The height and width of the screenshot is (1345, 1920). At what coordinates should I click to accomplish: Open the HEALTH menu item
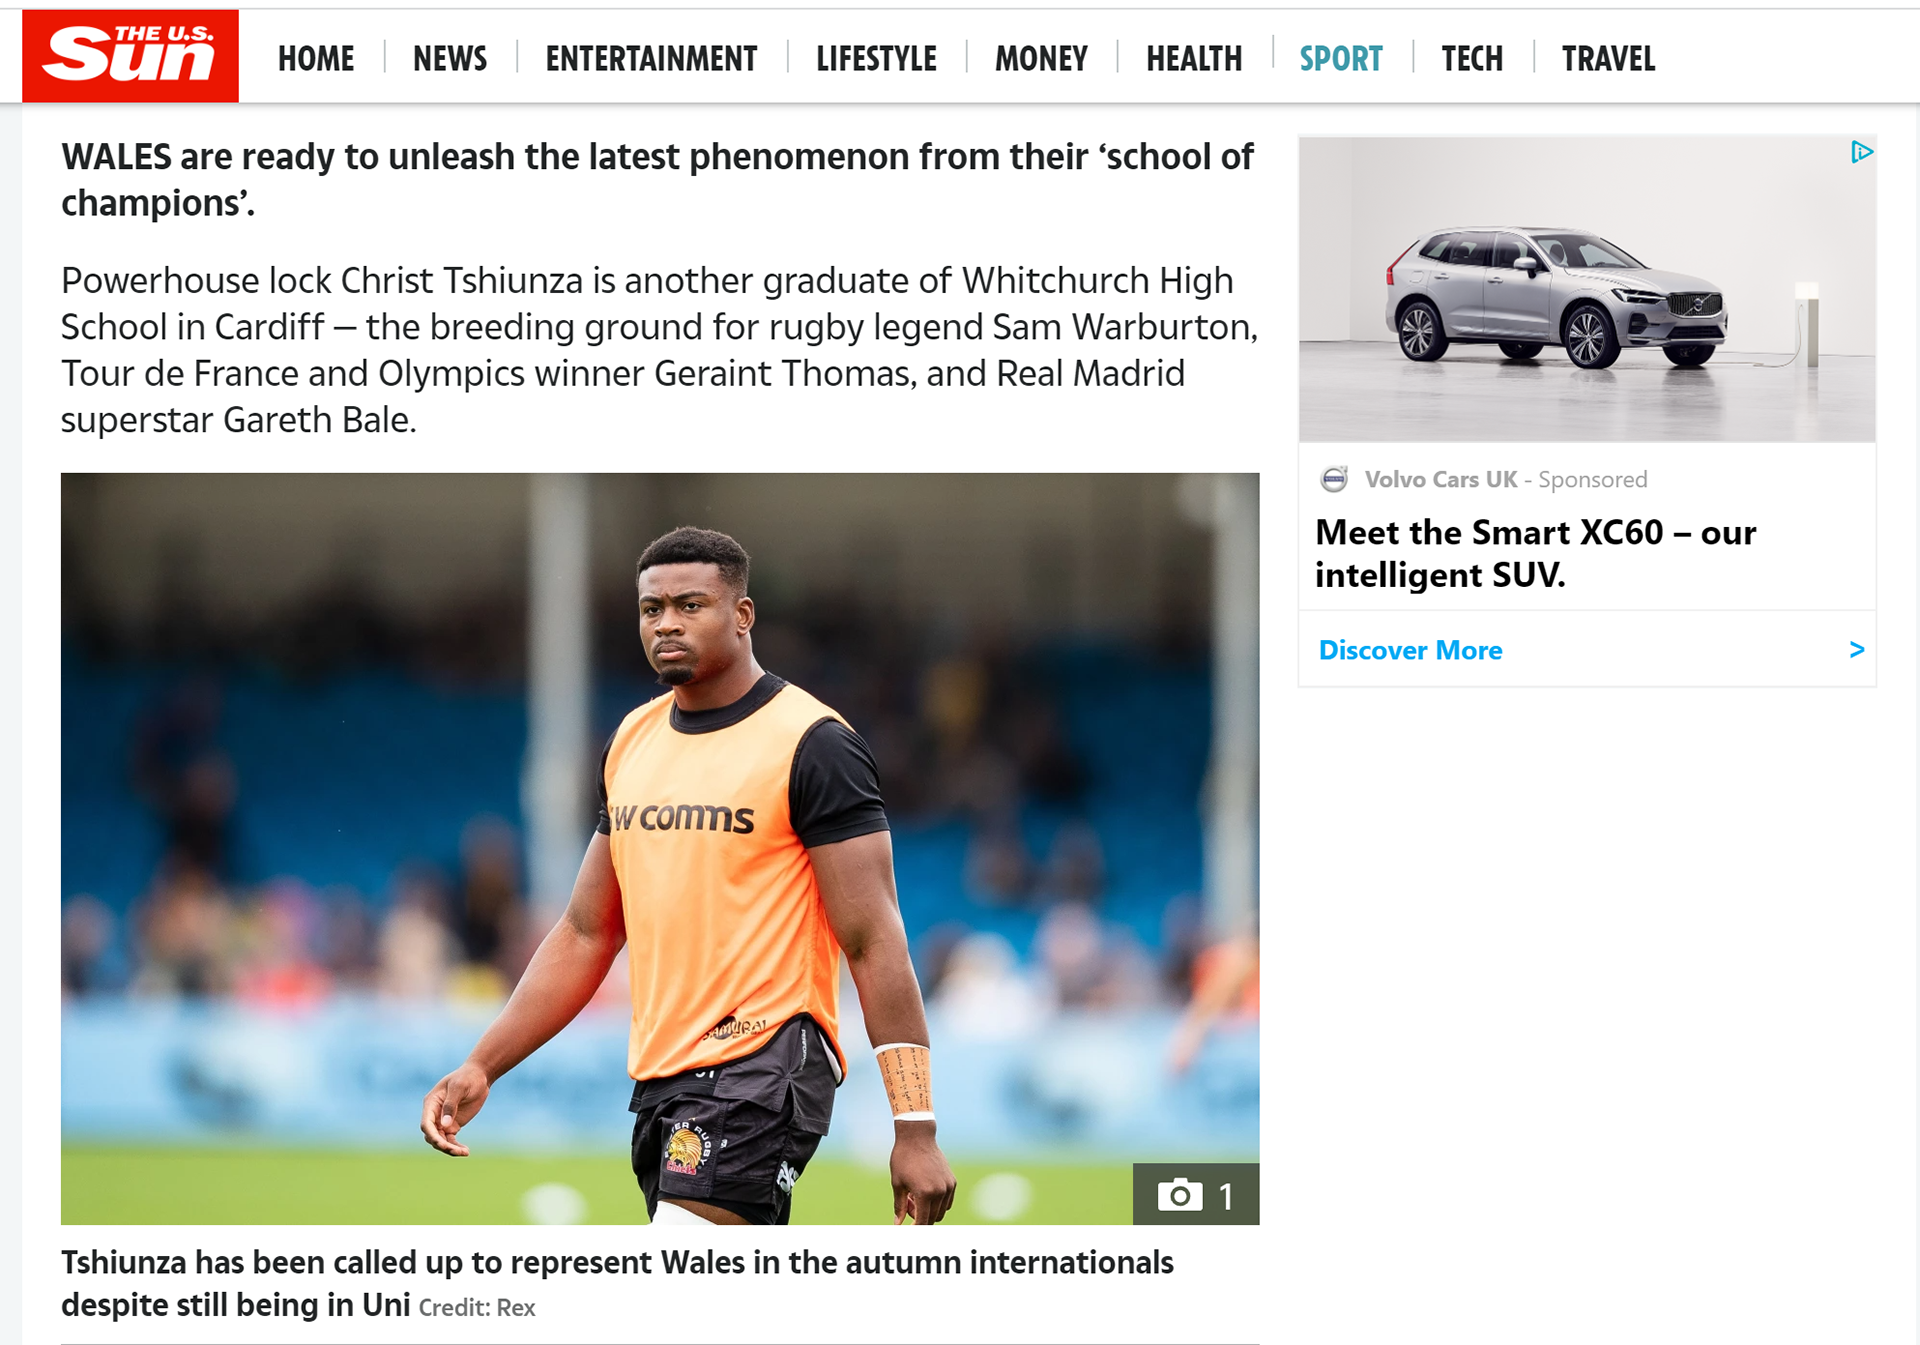(1194, 59)
